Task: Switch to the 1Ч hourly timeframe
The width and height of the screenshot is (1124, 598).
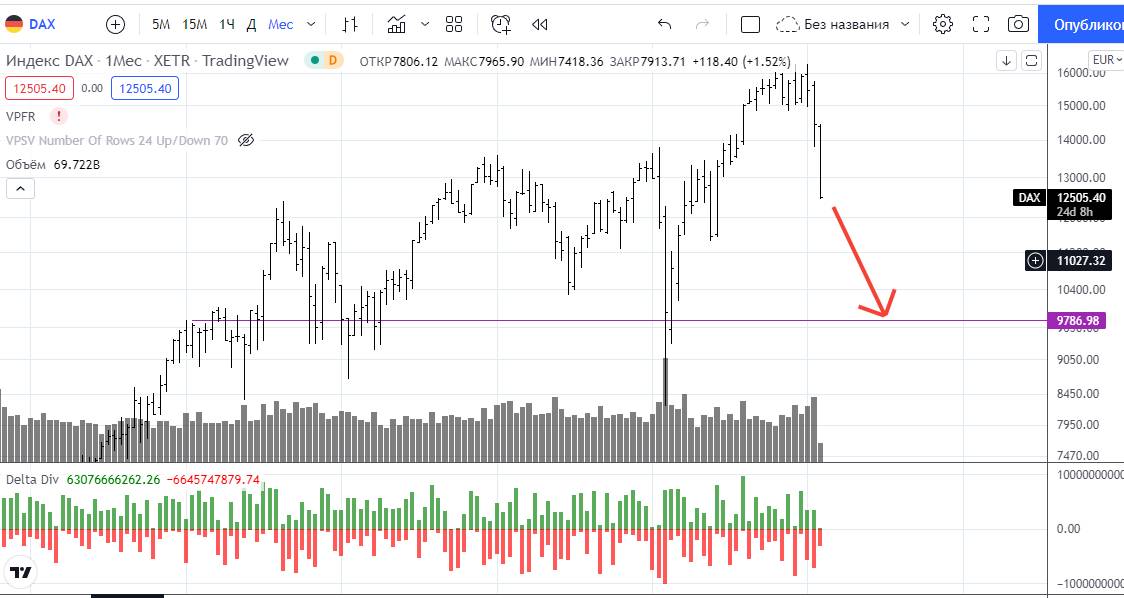Action: [227, 24]
